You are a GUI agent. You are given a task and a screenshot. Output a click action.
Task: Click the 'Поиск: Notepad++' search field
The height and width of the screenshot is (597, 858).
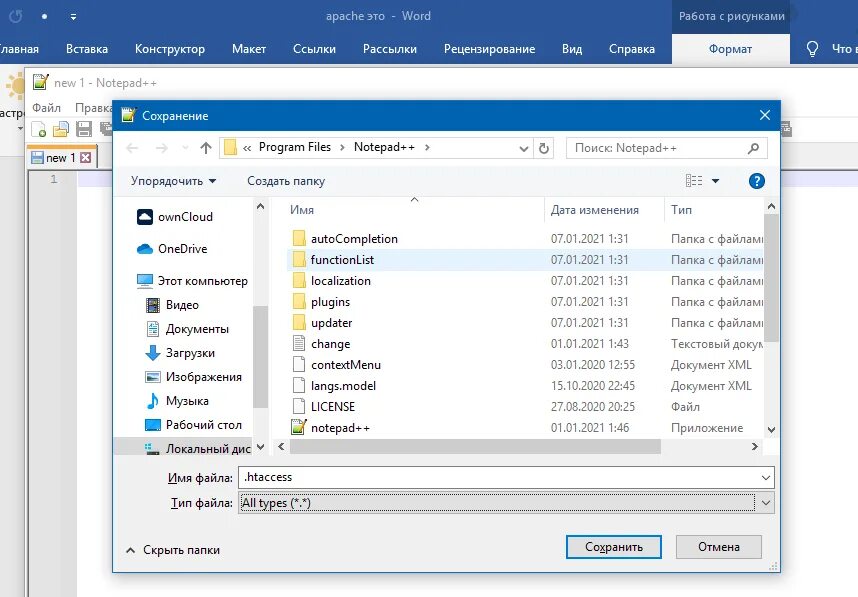[666, 148]
